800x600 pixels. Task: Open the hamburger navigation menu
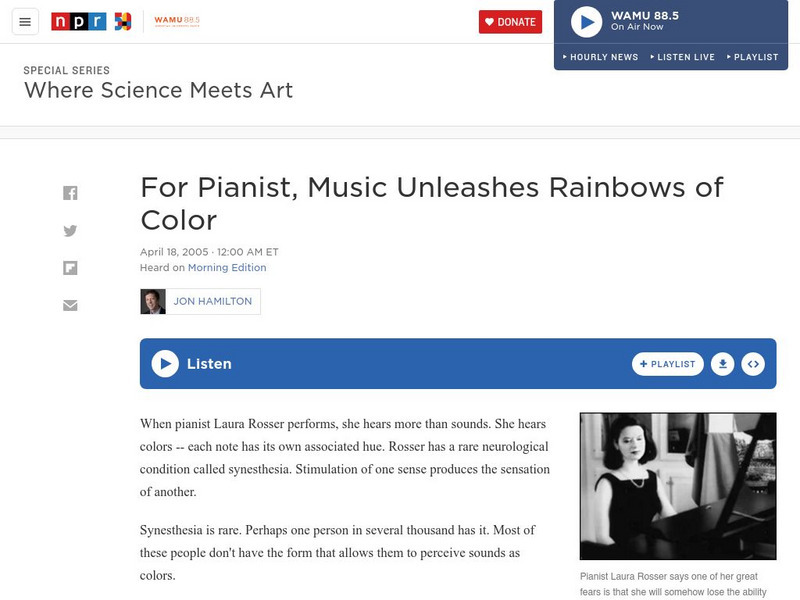point(25,22)
